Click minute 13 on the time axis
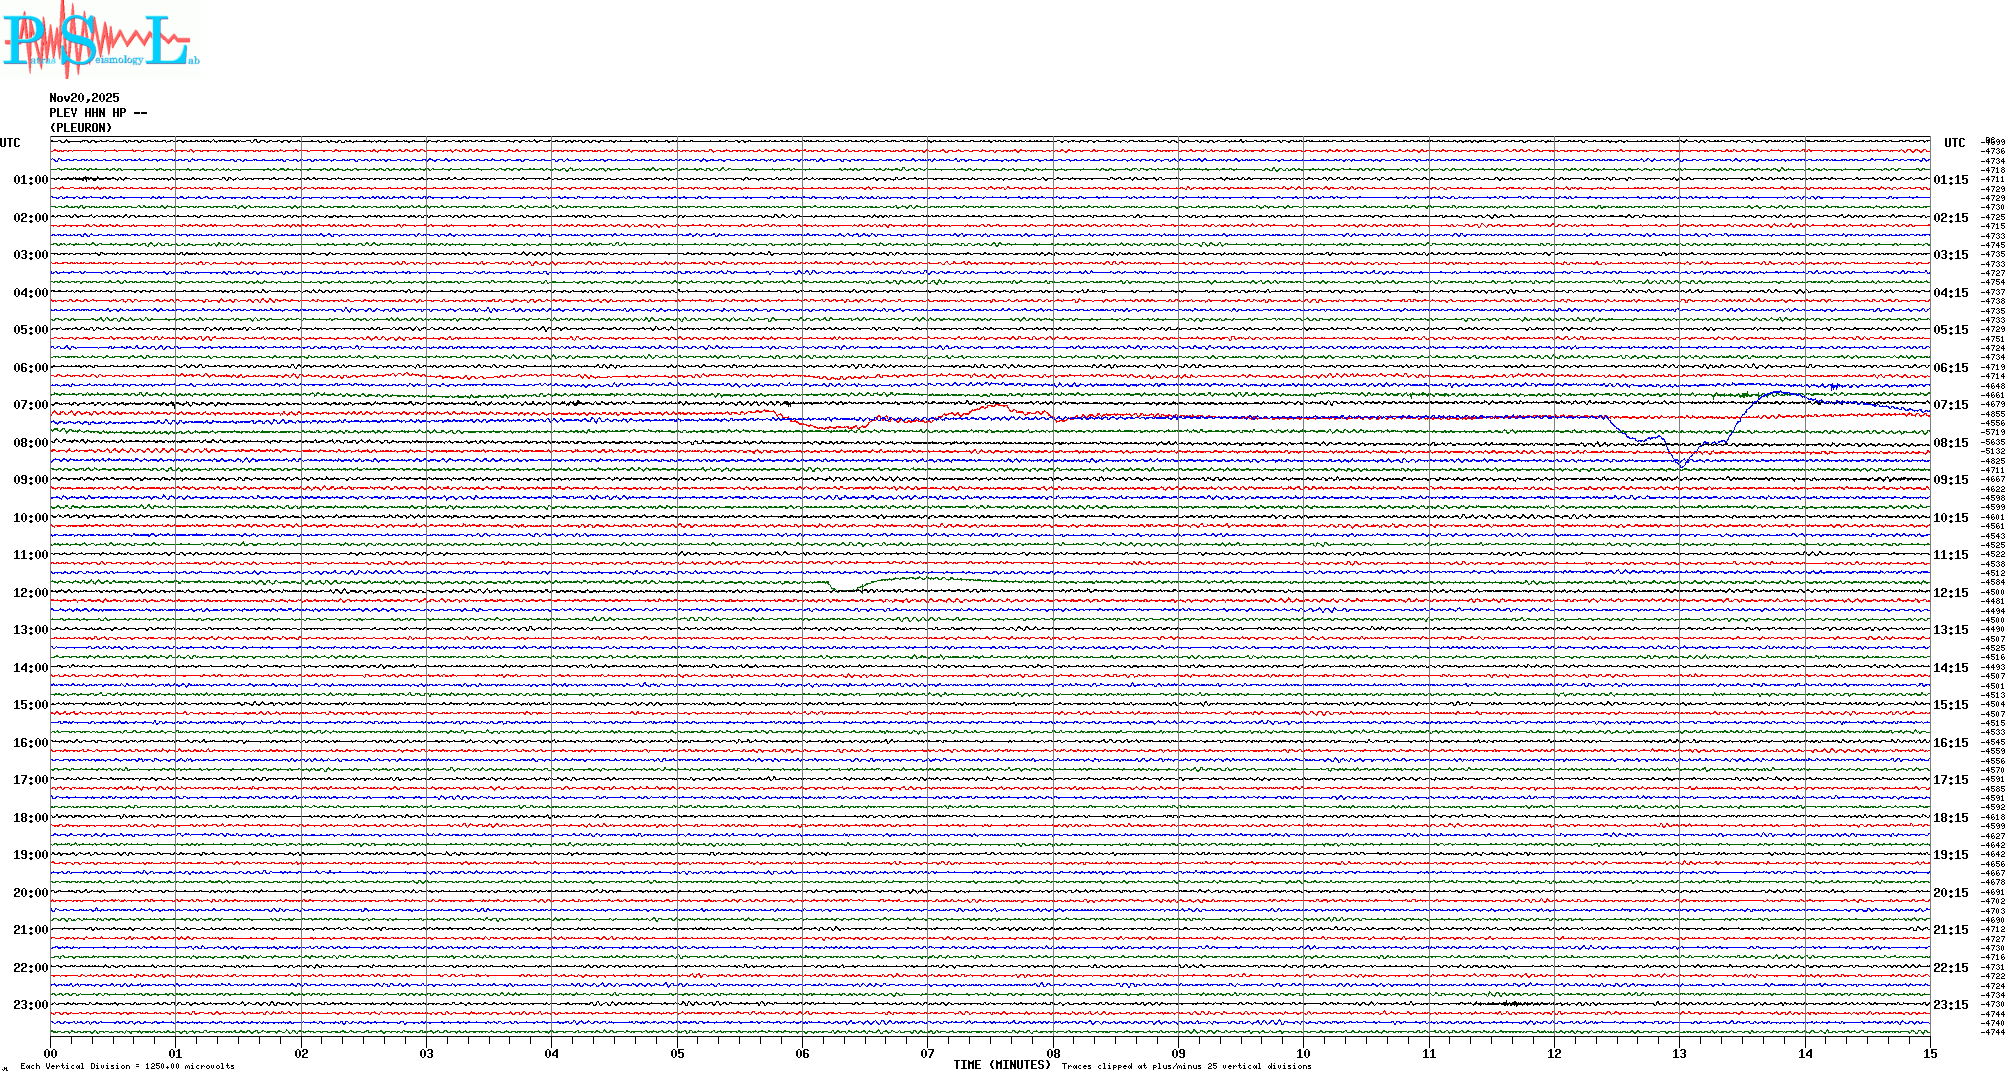This screenshot has width=2010, height=1080. point(1679,1053)
